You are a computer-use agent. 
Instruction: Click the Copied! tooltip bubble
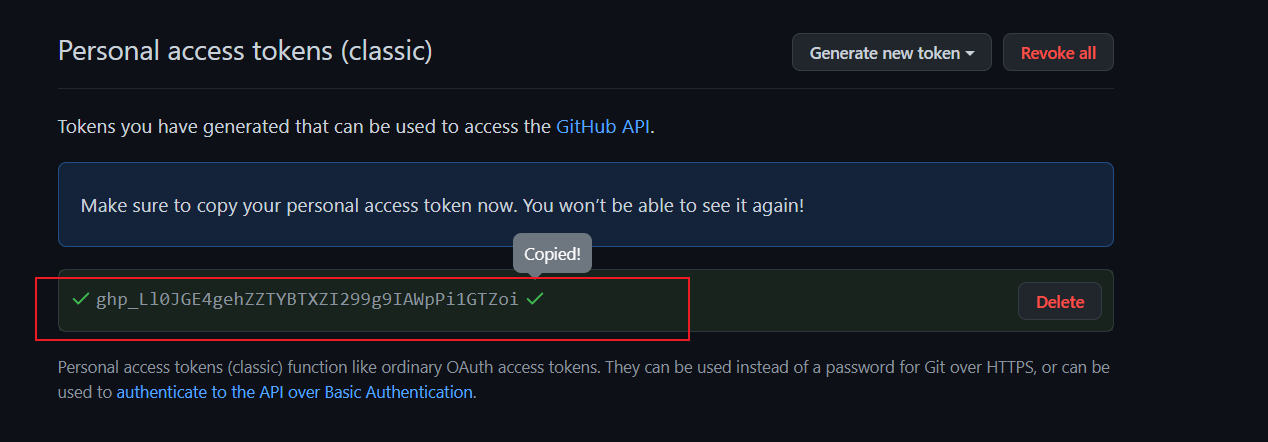click(x=552, y=254)
